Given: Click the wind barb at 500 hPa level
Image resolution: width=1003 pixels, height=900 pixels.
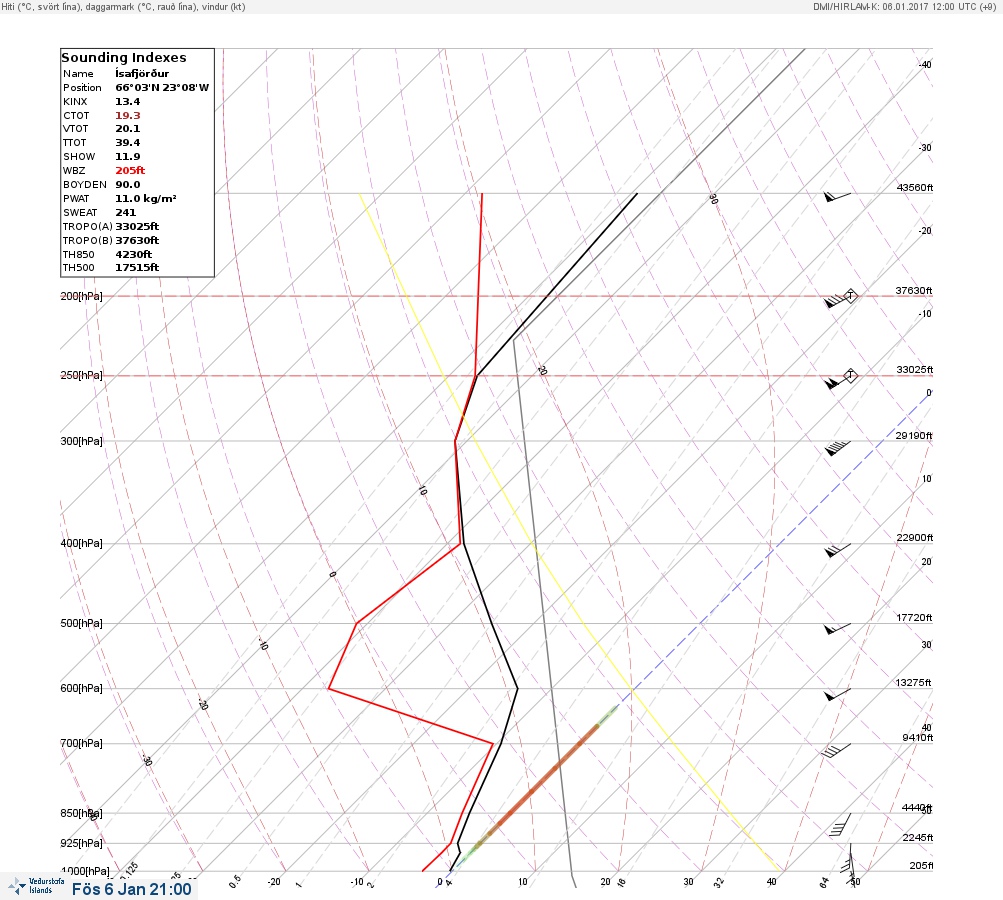Looking at the screenshot, I should pos(837,629).
